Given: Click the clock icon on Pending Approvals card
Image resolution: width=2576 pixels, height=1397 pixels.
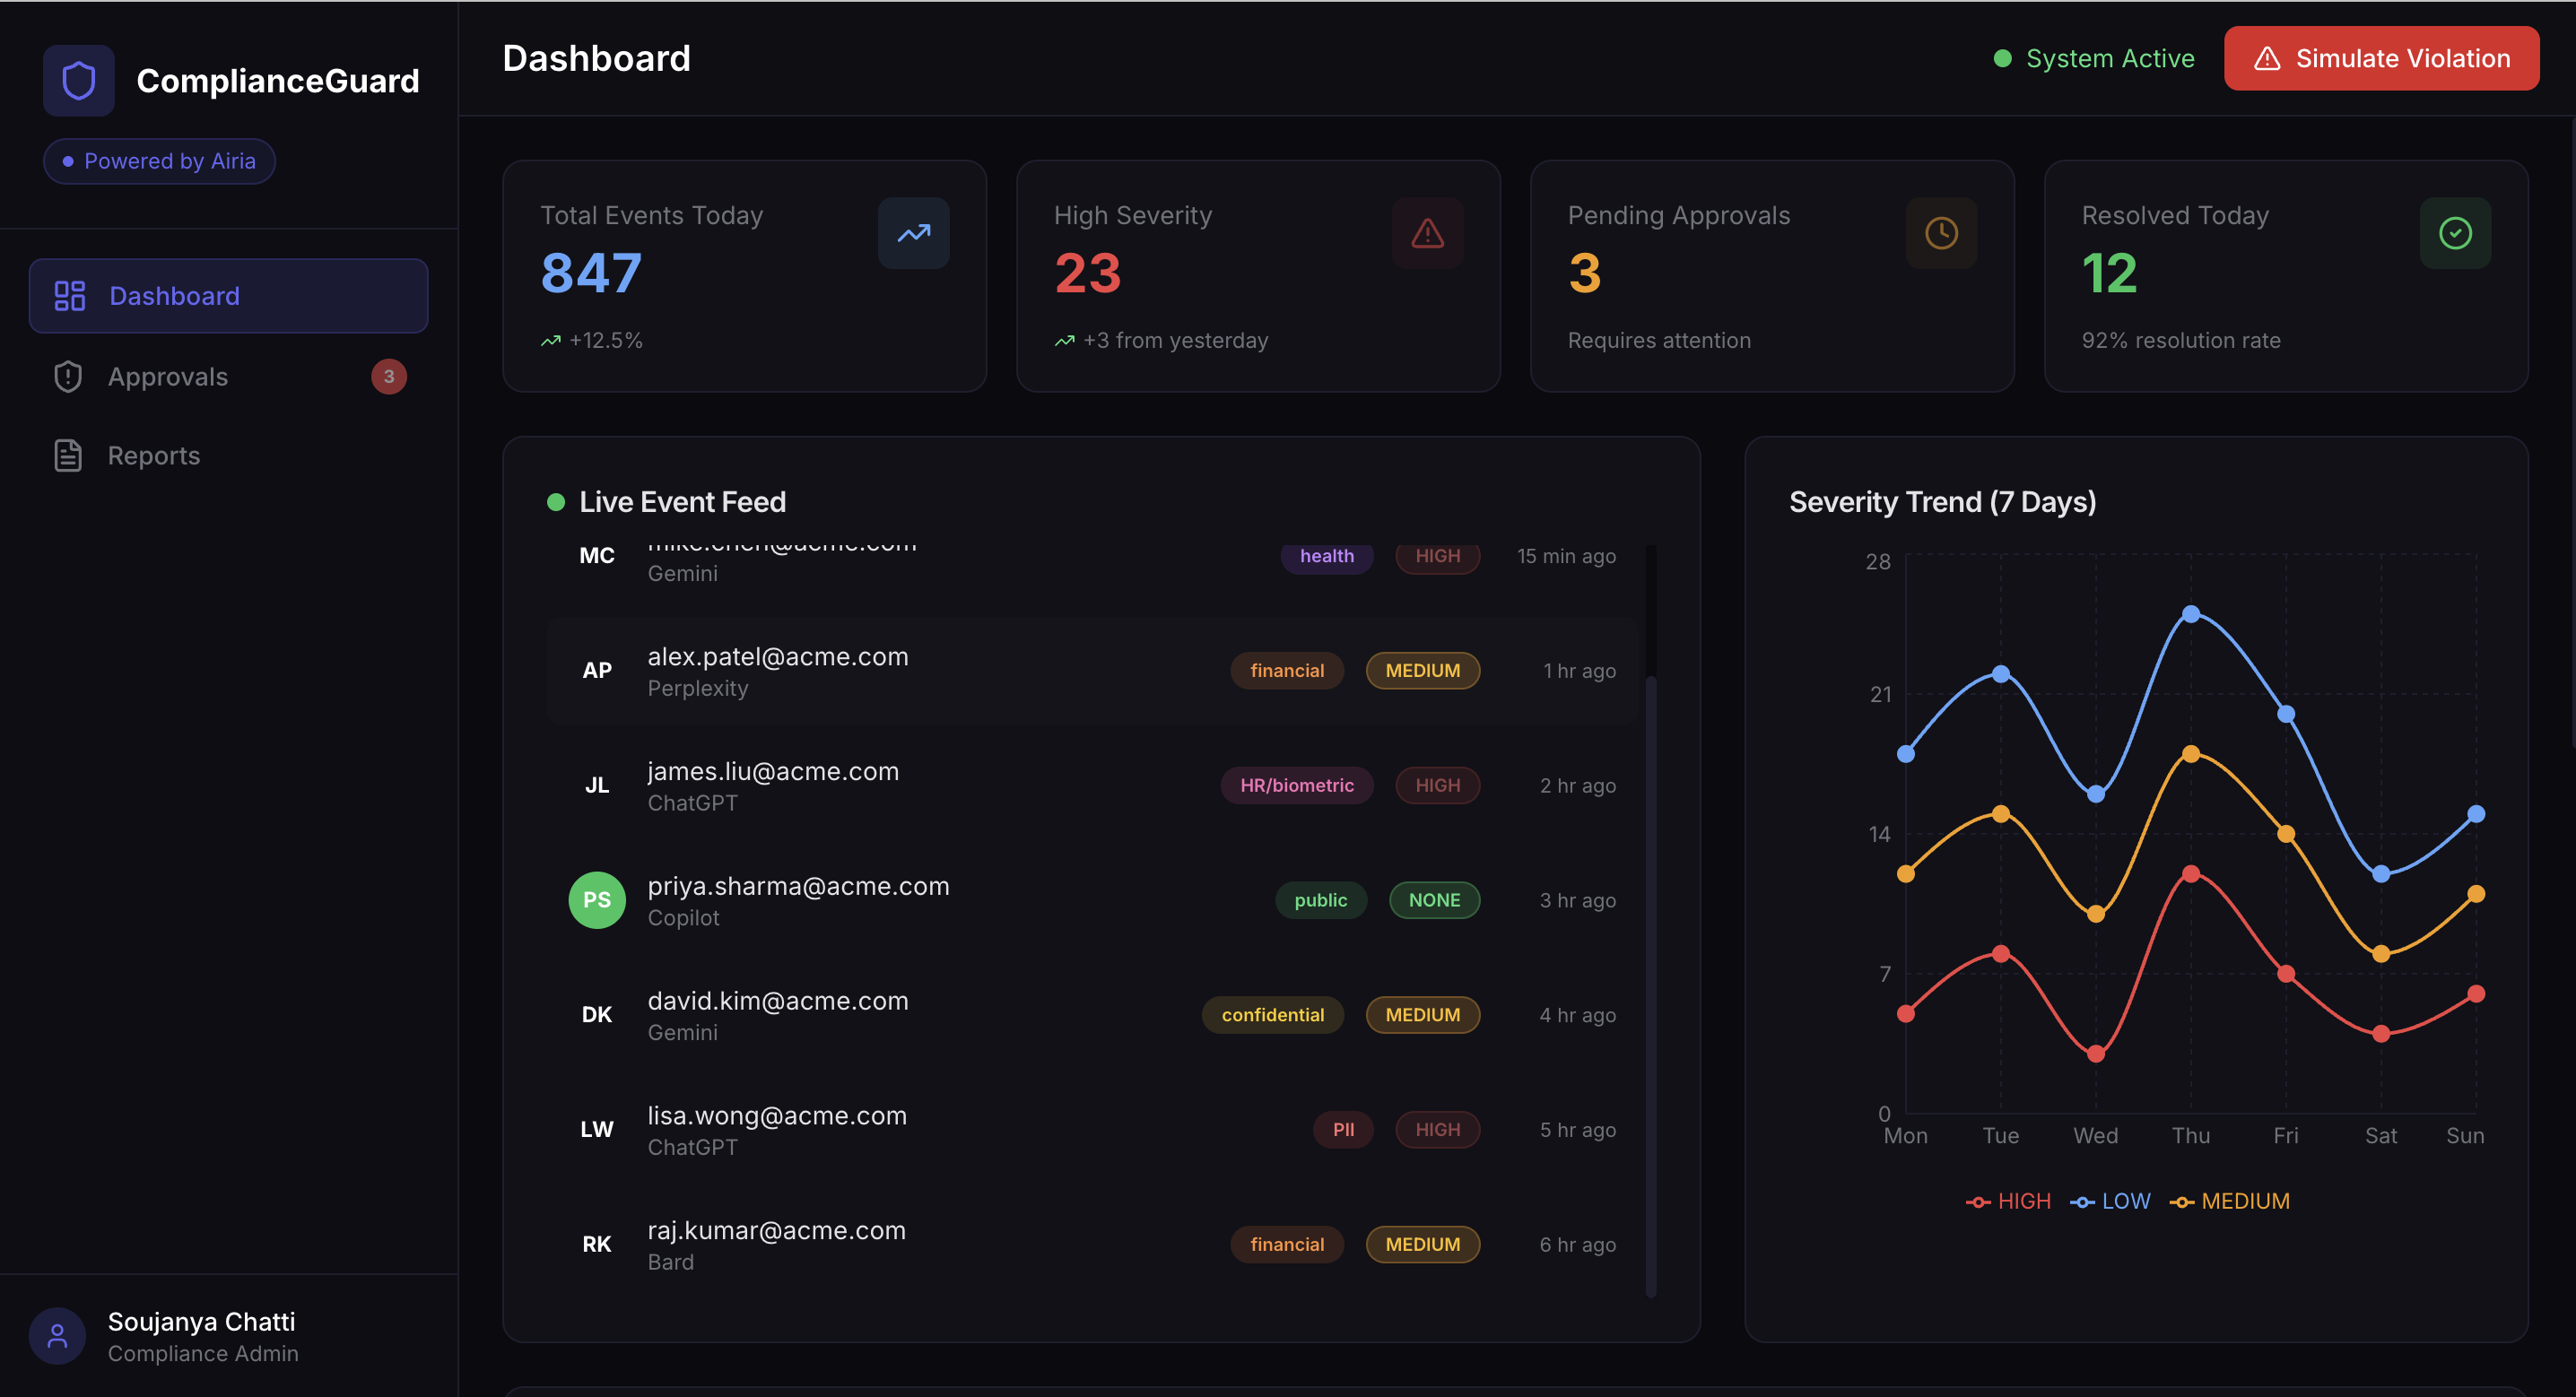Looking at the screenshot, I should point(1940,232).
